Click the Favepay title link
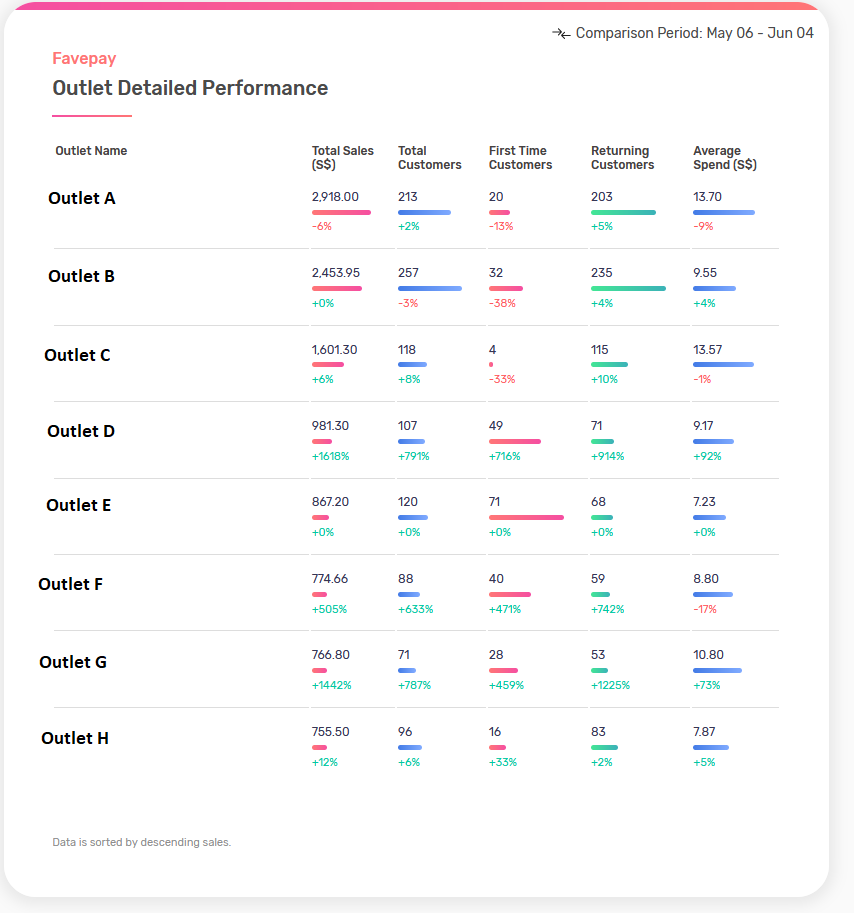The image size is (858, 913). 84,58
